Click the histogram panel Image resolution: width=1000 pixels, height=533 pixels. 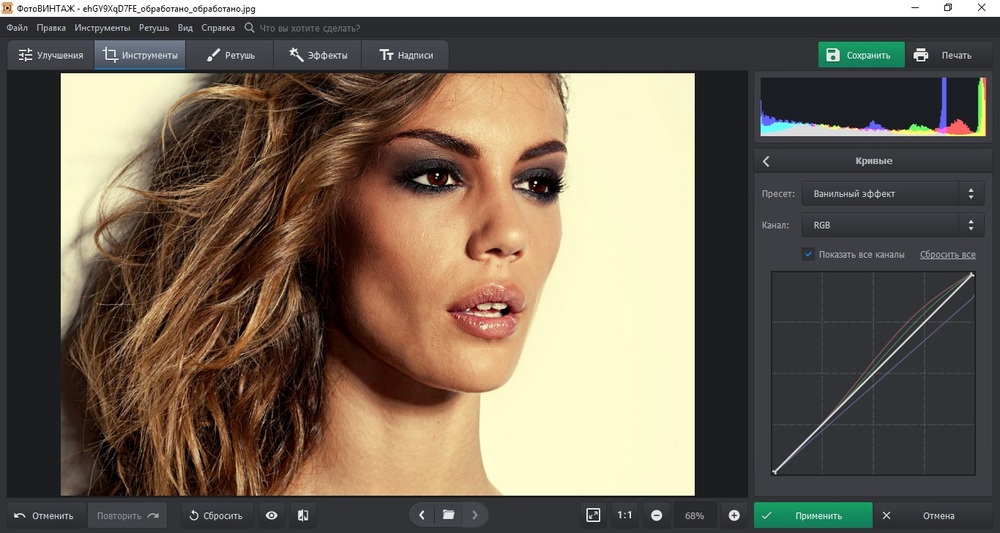tap(873, 106)
